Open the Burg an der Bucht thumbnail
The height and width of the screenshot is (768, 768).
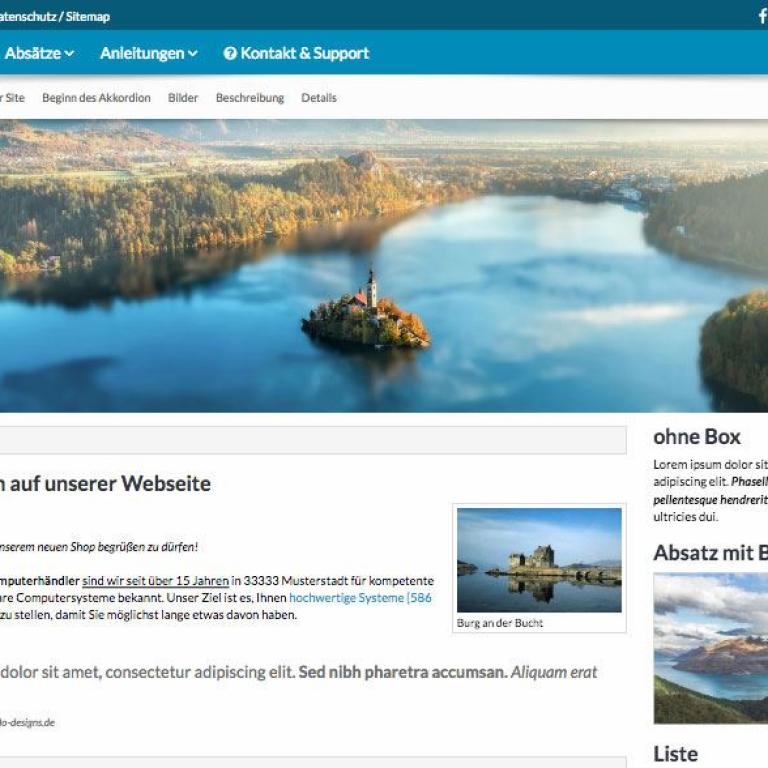(539, 560)
